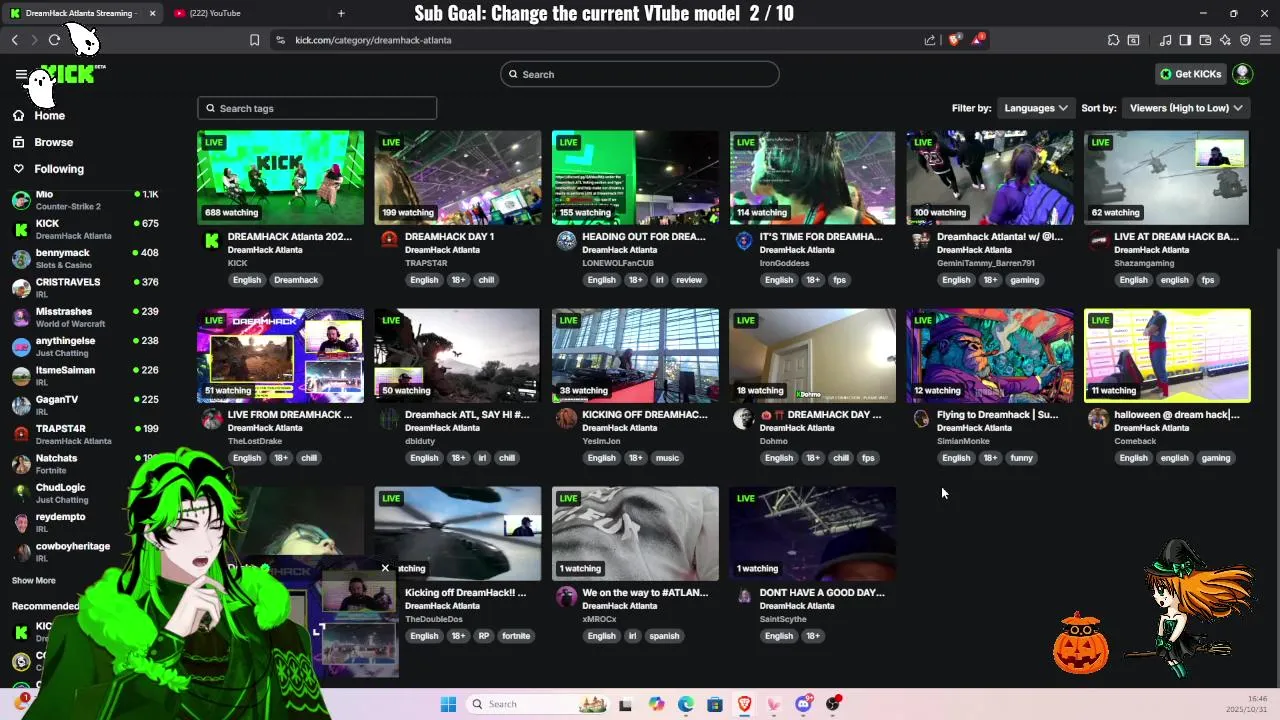Open TRAPST4R avatar under DREAMHACK DAY 1
1280x720 pixels.
tap(389, 240)
